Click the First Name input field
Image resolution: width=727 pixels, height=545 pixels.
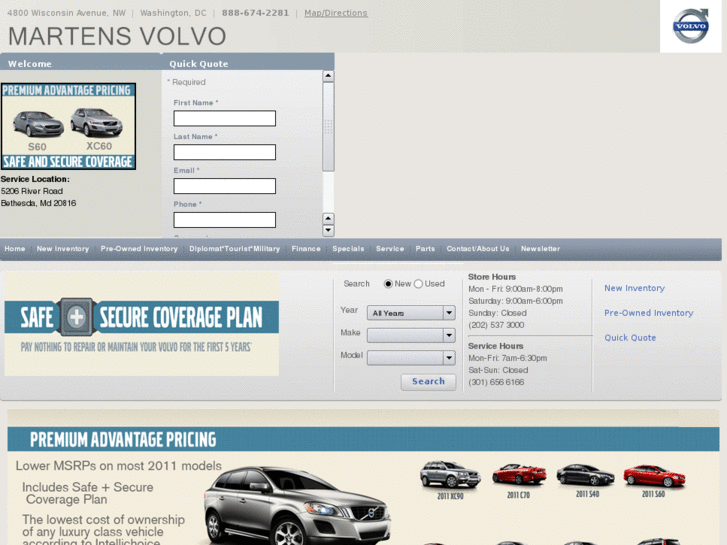click(224, 118)
